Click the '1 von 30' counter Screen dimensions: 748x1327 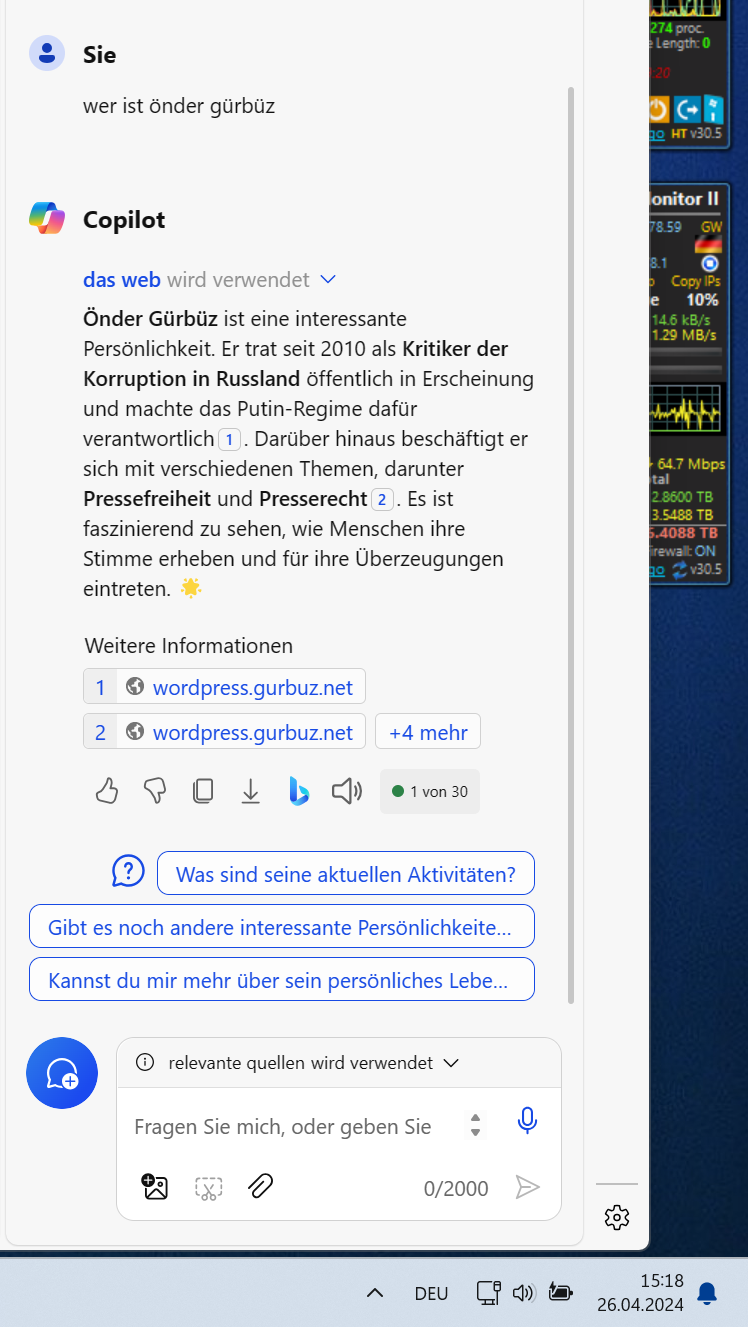430,791
